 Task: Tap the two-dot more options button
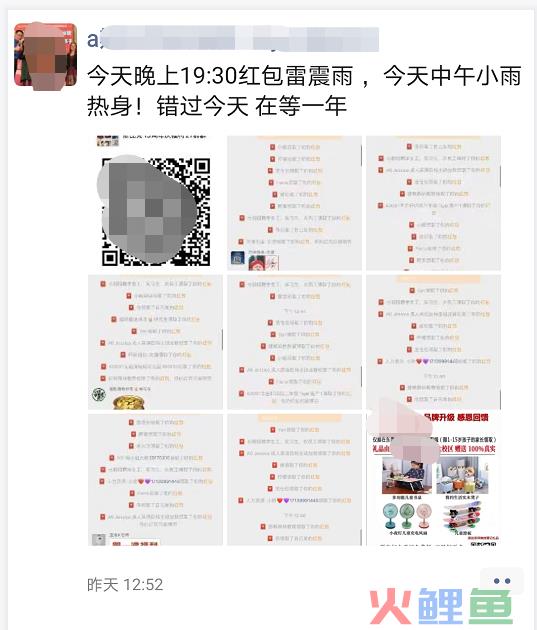coord(502,581)
